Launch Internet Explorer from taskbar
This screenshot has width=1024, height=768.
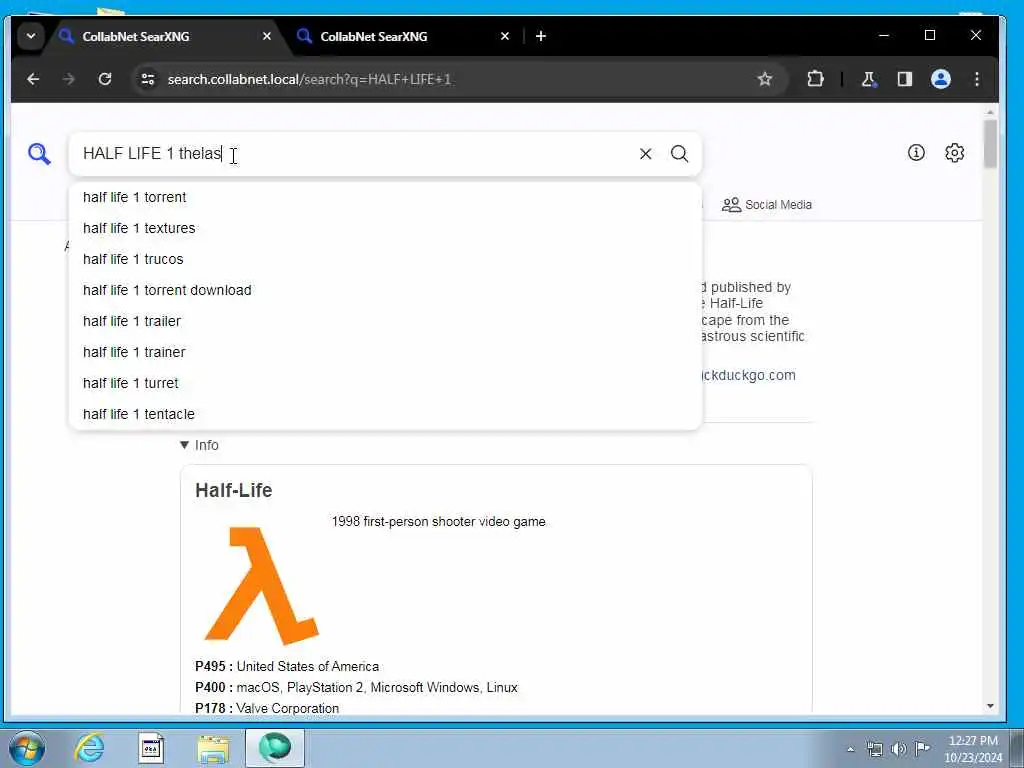click(89, 748)
